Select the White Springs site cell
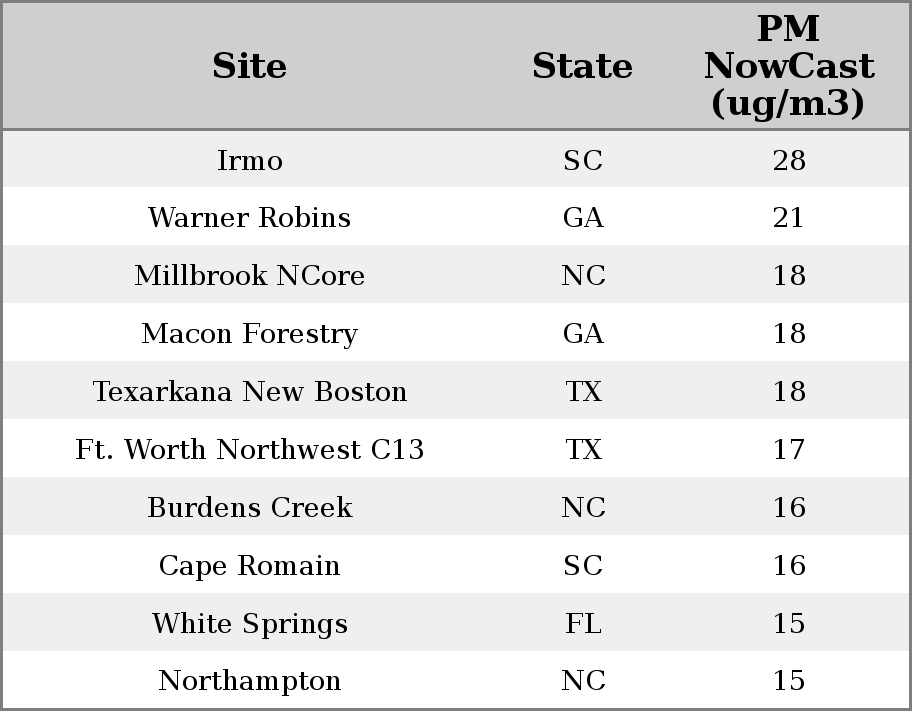 point(249,624)
